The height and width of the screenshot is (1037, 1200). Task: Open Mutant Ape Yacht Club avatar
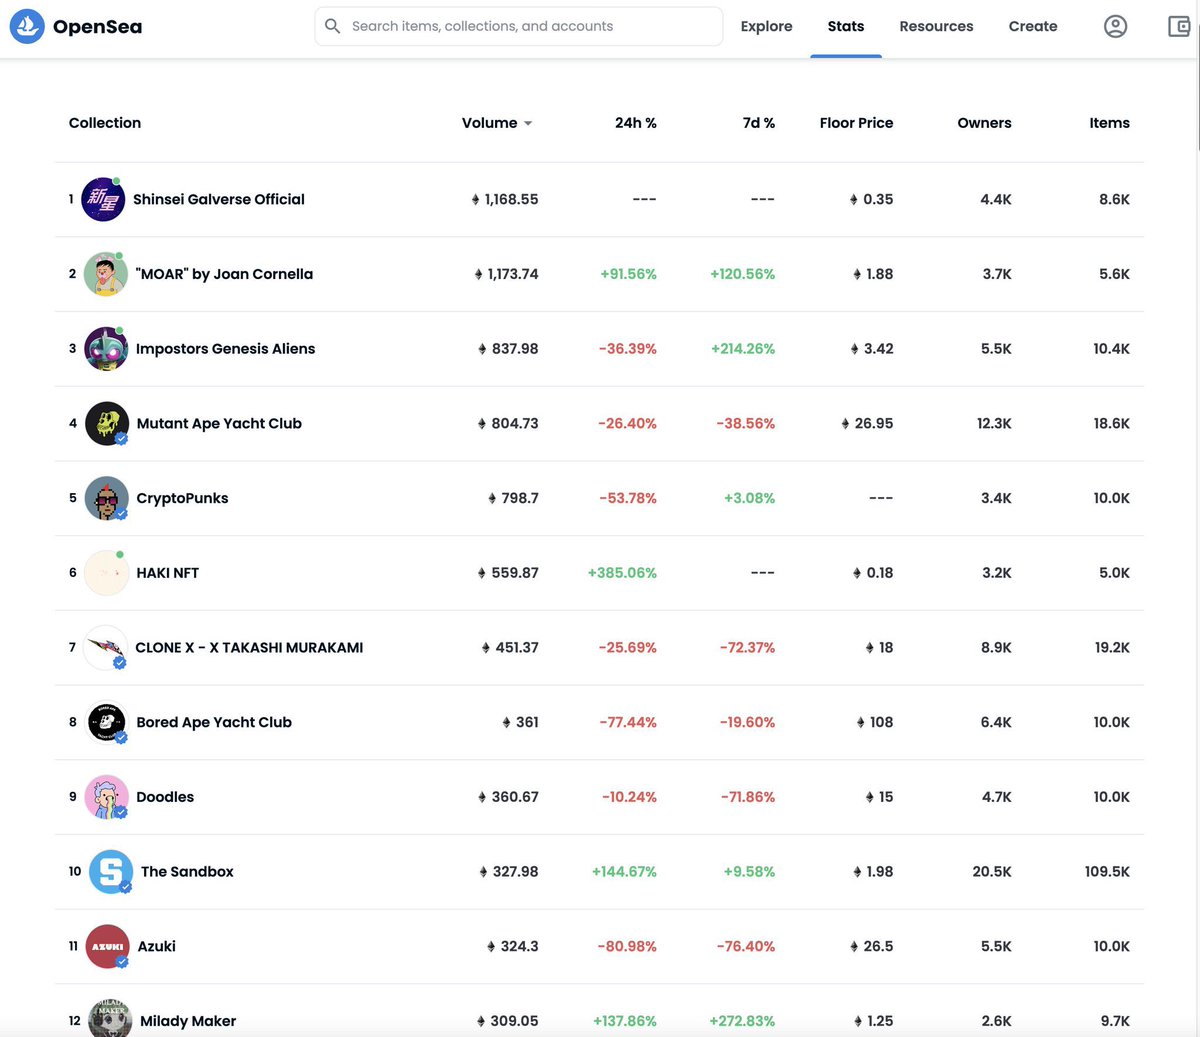click(106, 424)
